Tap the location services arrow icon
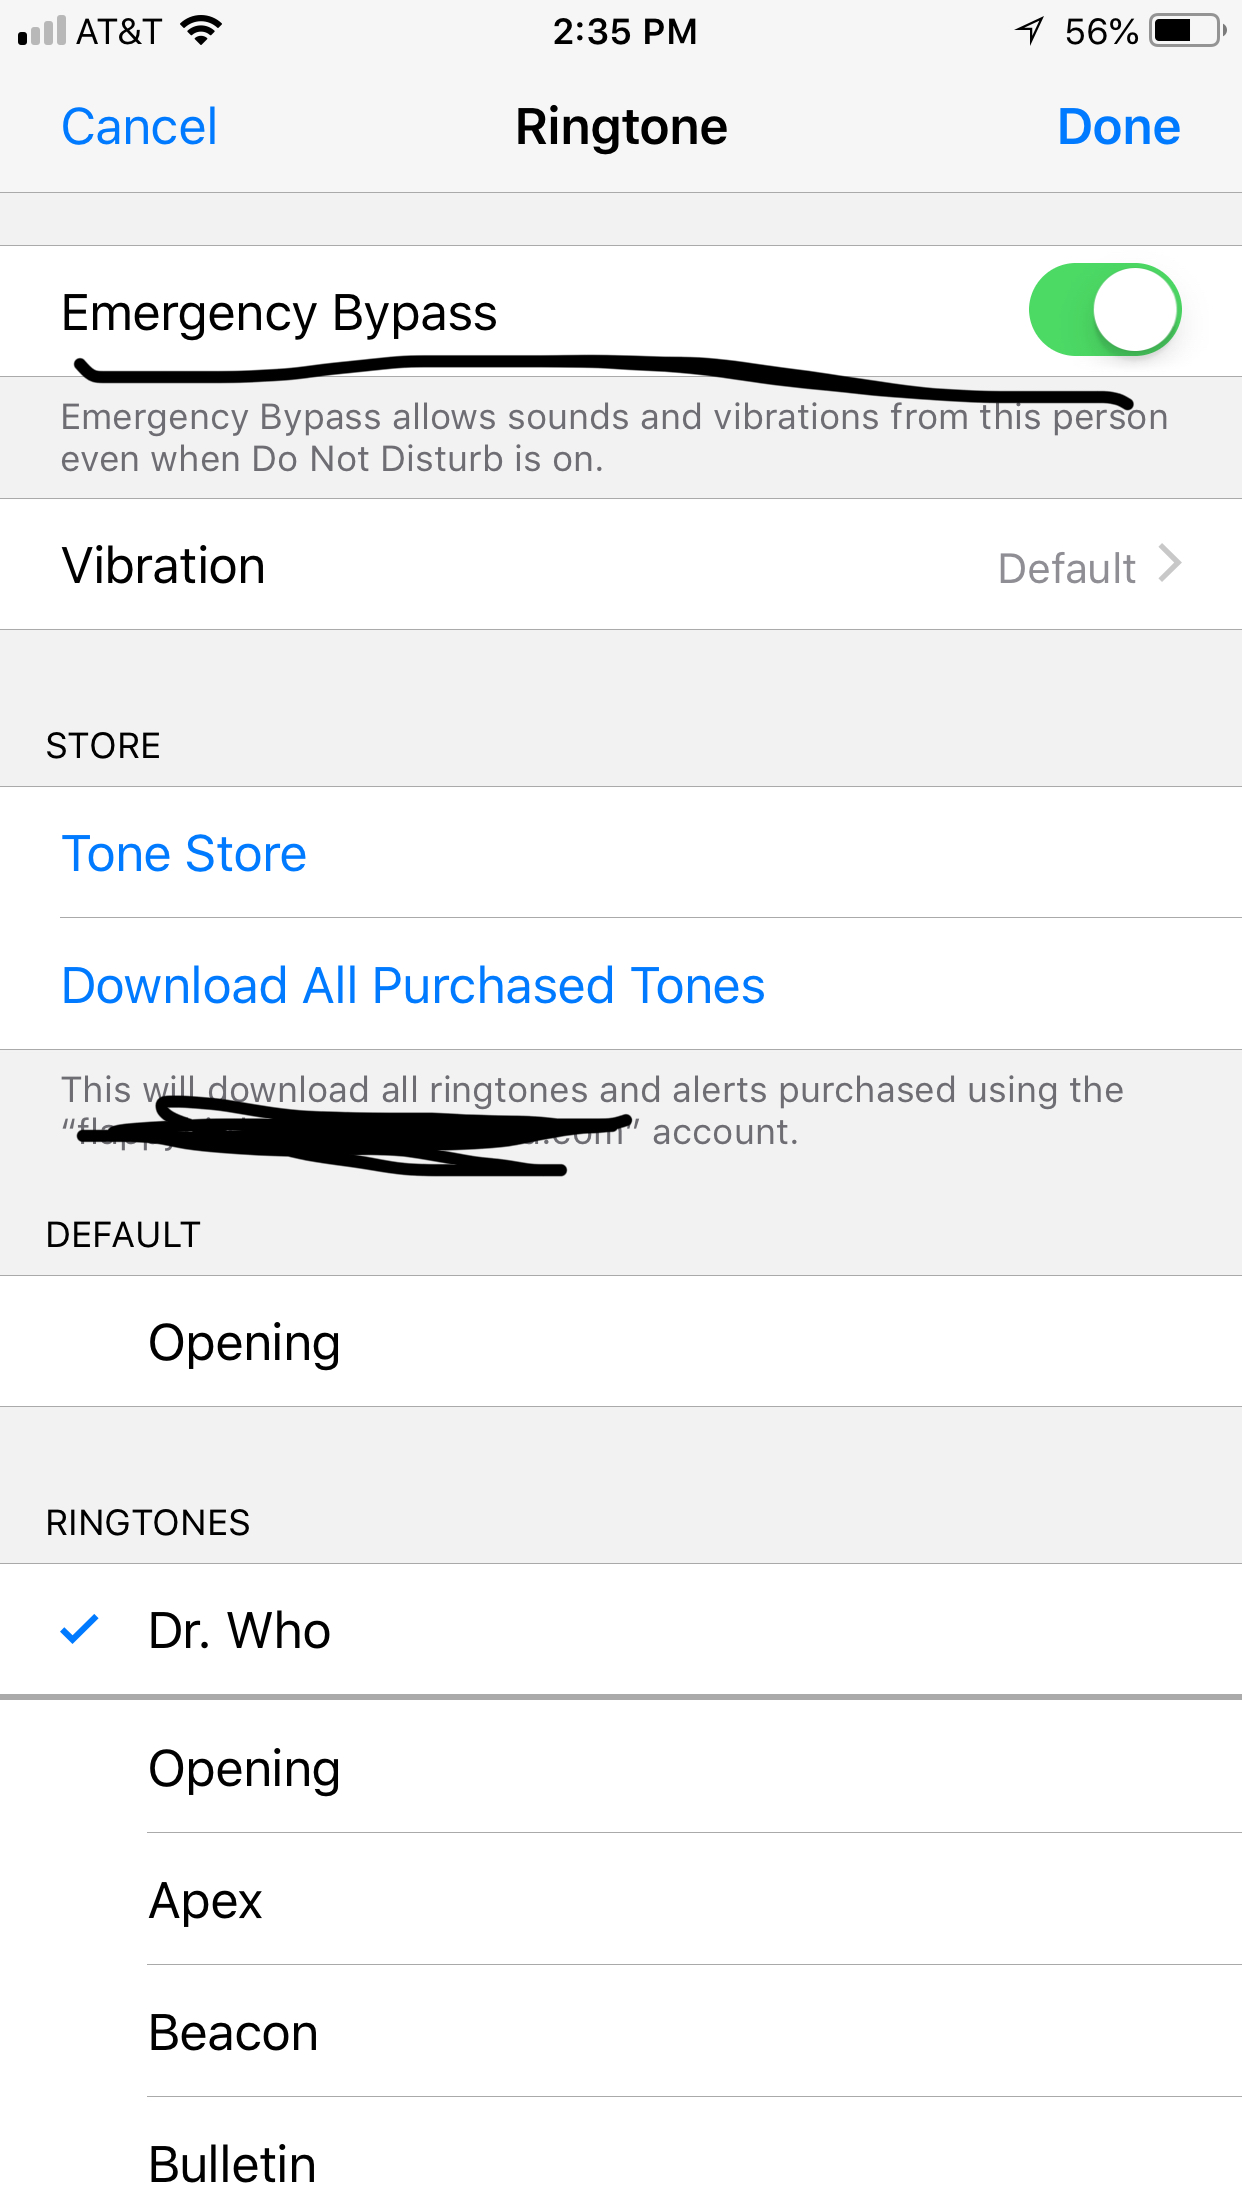The height and width of the screenshot is (2208, 1242). 1030,31
